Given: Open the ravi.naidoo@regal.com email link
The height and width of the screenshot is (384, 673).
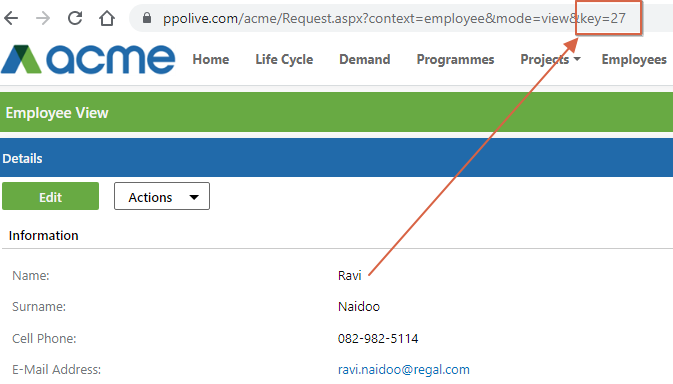Looking at the screenshot, I should [x=403, y=369].
